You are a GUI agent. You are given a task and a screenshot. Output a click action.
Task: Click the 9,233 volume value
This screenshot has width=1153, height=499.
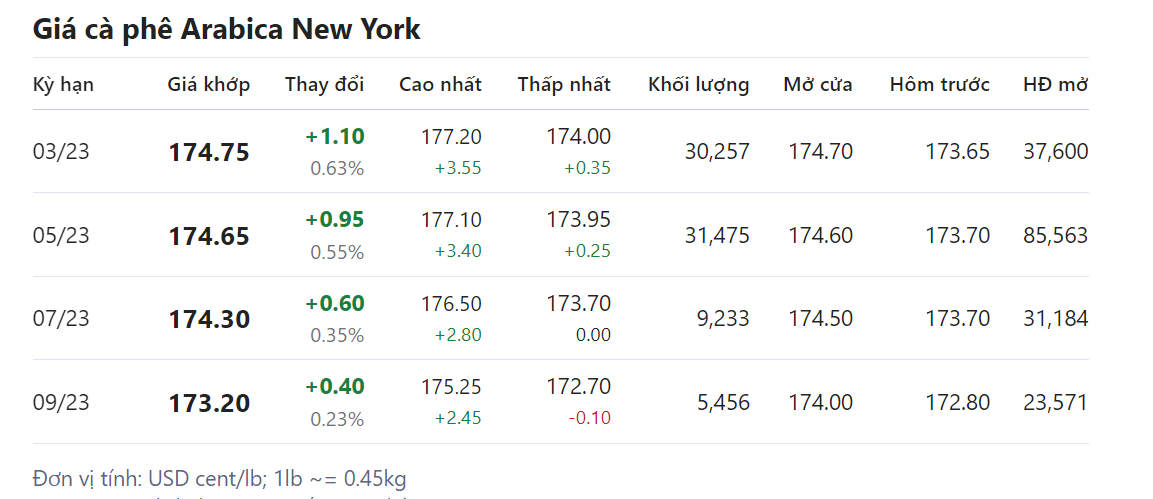722,319
